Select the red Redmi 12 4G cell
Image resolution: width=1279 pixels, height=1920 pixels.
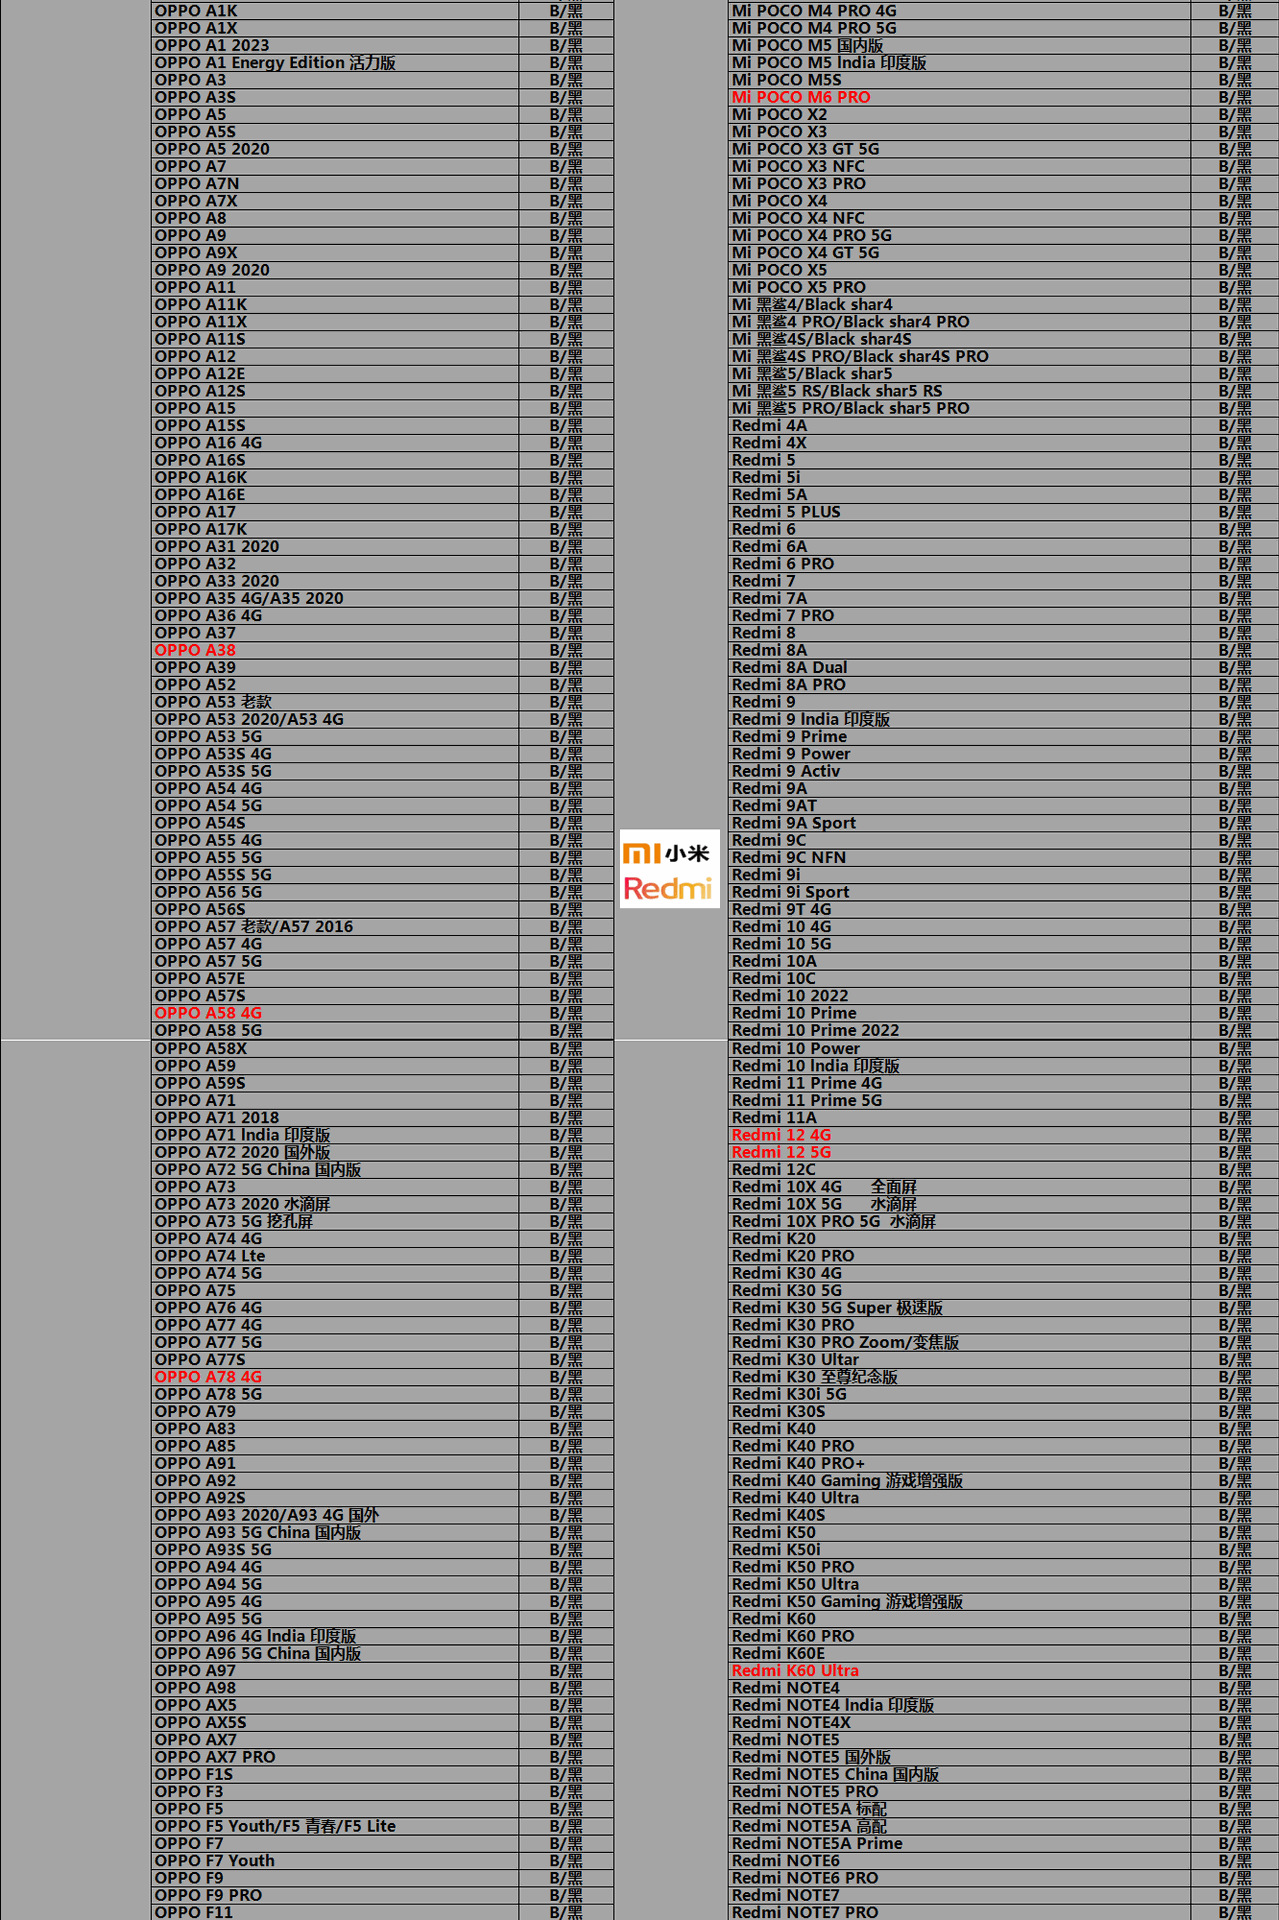click(959, 1135)
